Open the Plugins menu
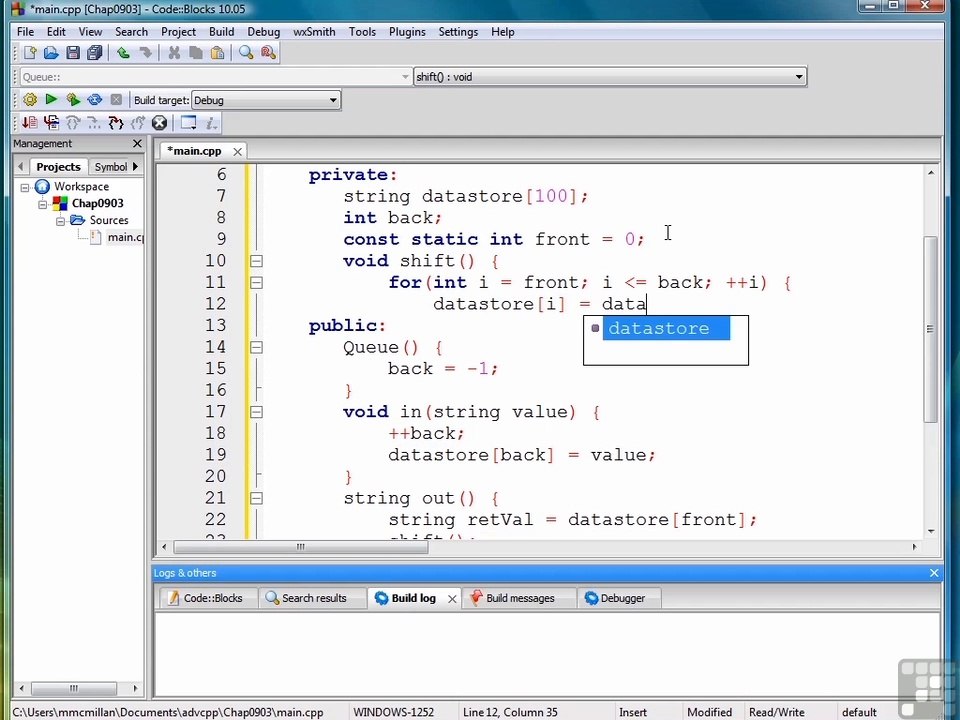Screen dimensions: 960x720 (x=407, y=32)
